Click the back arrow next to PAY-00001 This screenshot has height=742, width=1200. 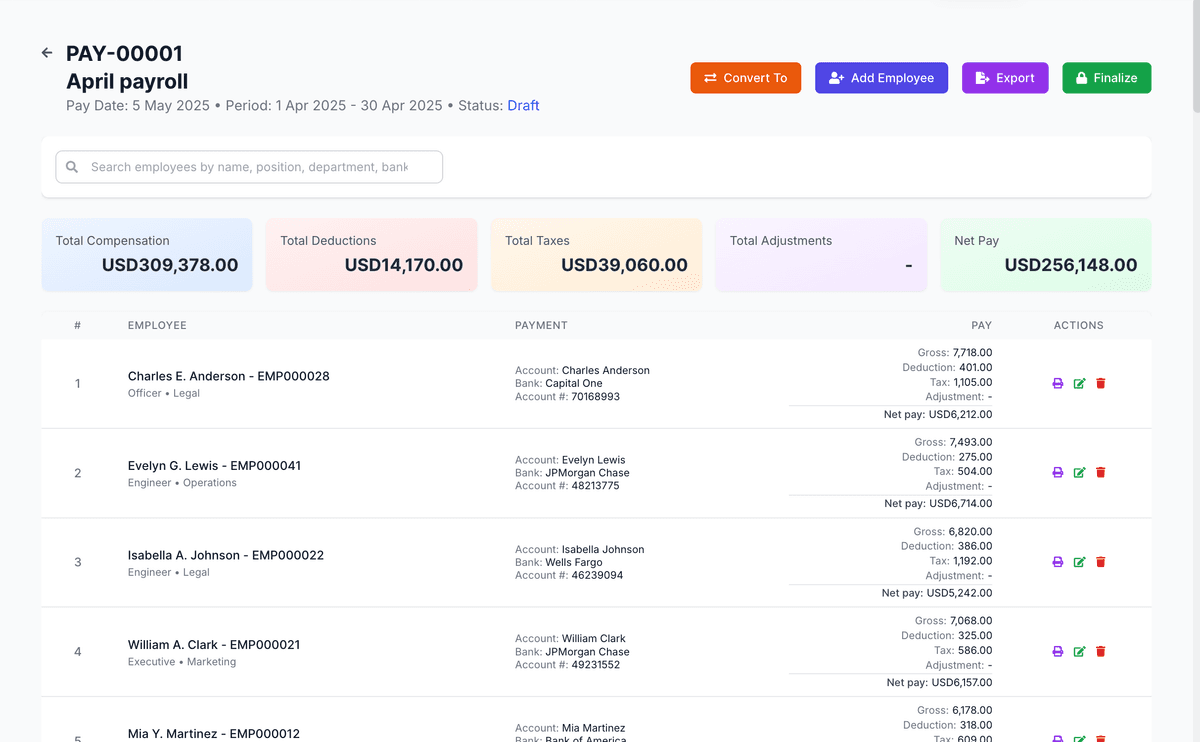pyautogui.click(x=47, y=53)
